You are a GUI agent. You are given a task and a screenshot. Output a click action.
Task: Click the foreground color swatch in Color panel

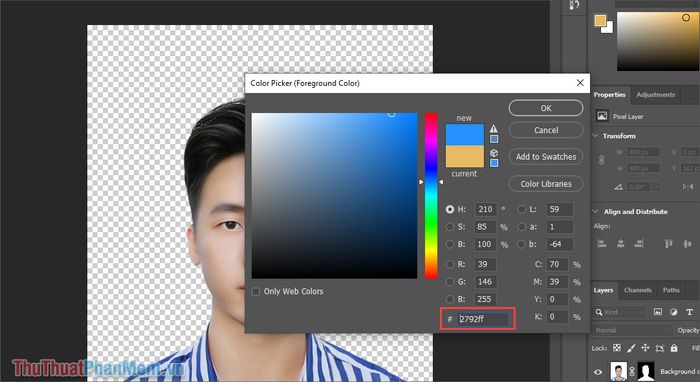point(600,21)
